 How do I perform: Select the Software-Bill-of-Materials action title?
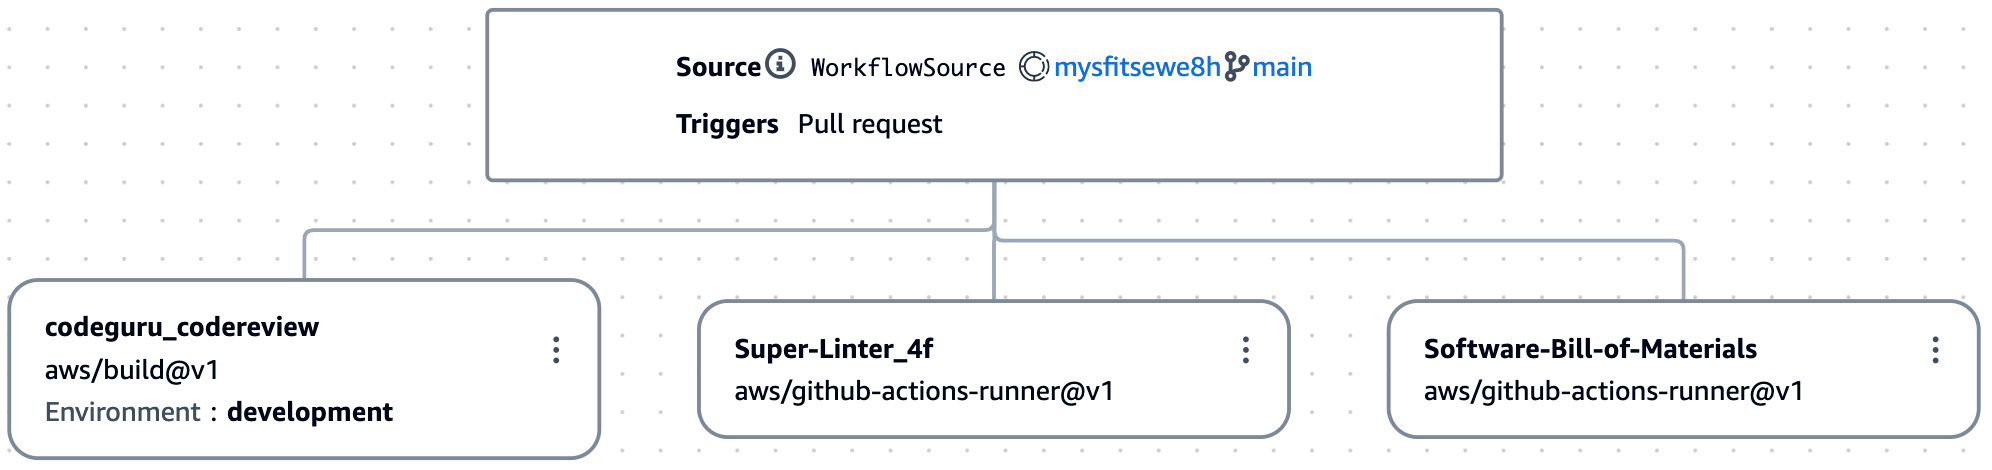point(1590,349)
